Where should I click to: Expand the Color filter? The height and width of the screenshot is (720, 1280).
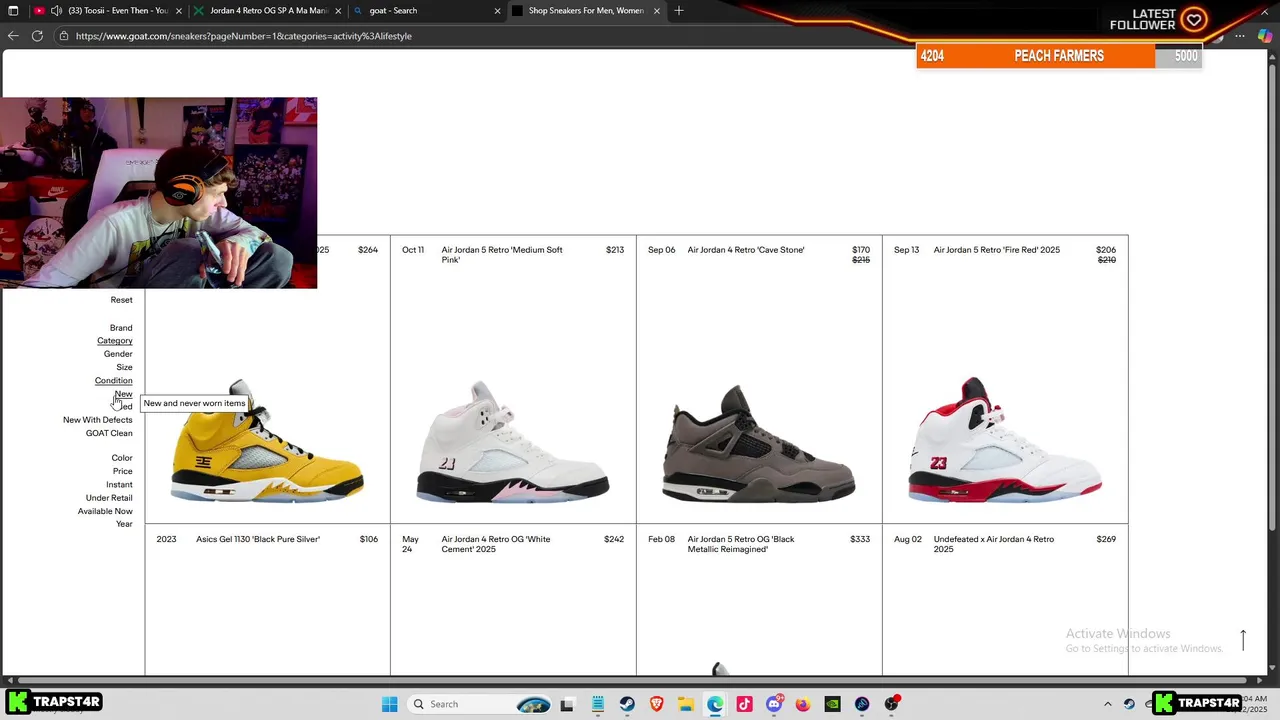point(122,458)
